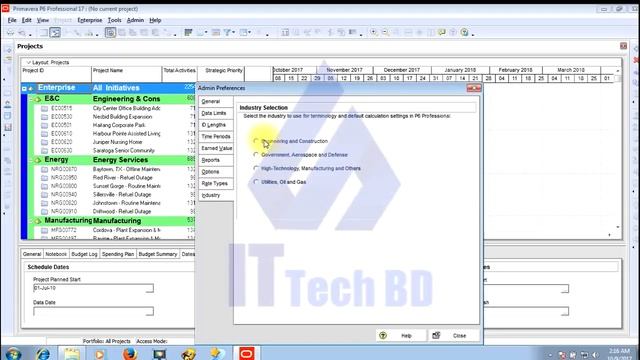Click the Windows Start button
This screenshot has height=360, width=640.
tap(13, 353)
